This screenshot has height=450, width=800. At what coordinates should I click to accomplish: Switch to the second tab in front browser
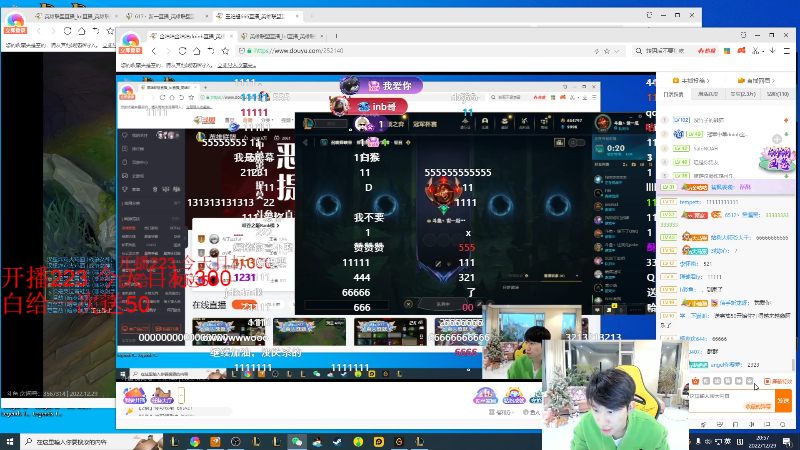[x=283, y=36]
